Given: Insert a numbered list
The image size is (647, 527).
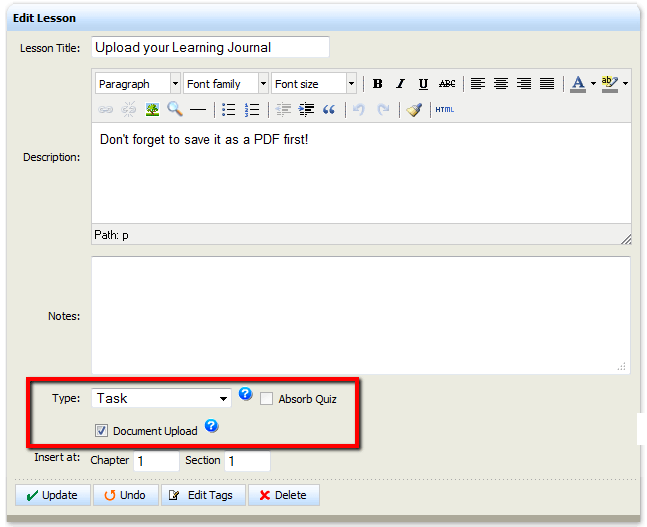Looking at the screenshot, I should 252,110.
